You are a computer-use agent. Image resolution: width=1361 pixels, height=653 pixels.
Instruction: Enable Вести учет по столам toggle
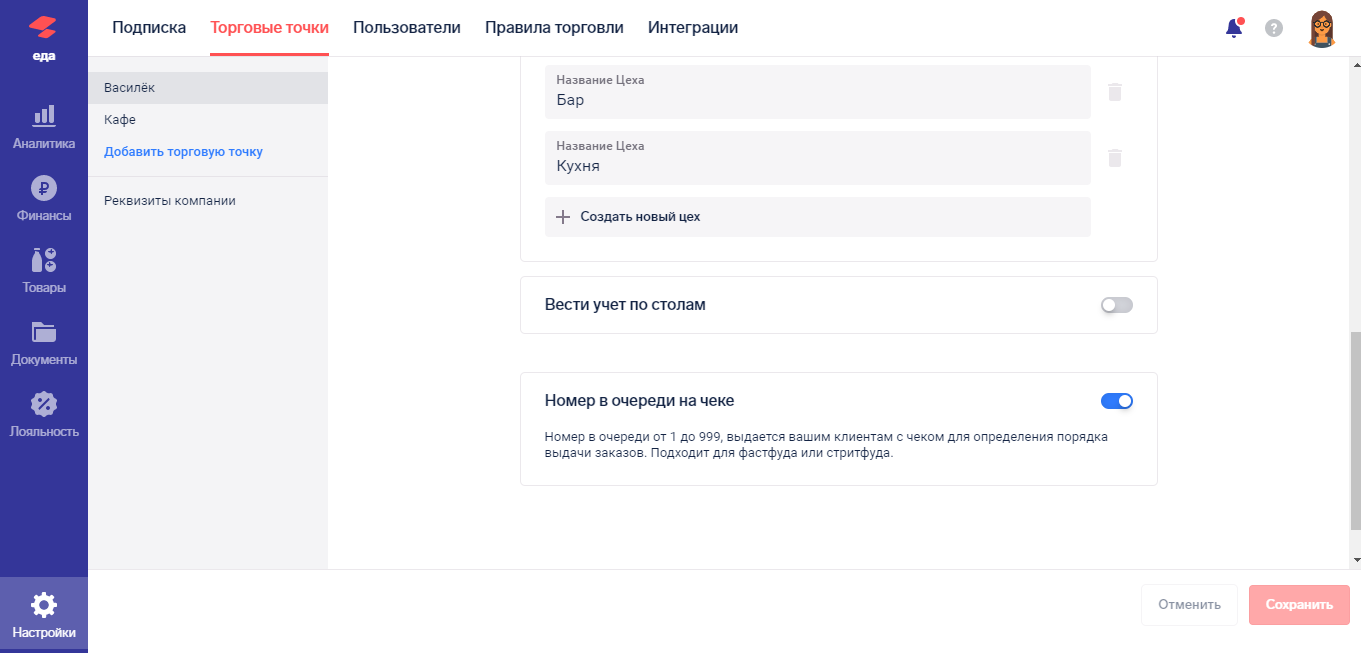[x=1117, y=305]
